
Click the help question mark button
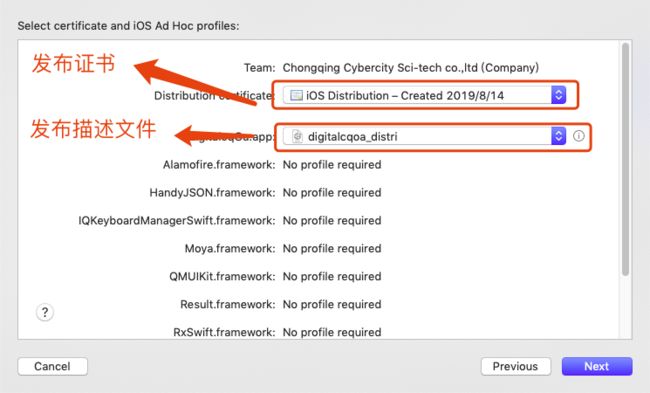(45, 312)
